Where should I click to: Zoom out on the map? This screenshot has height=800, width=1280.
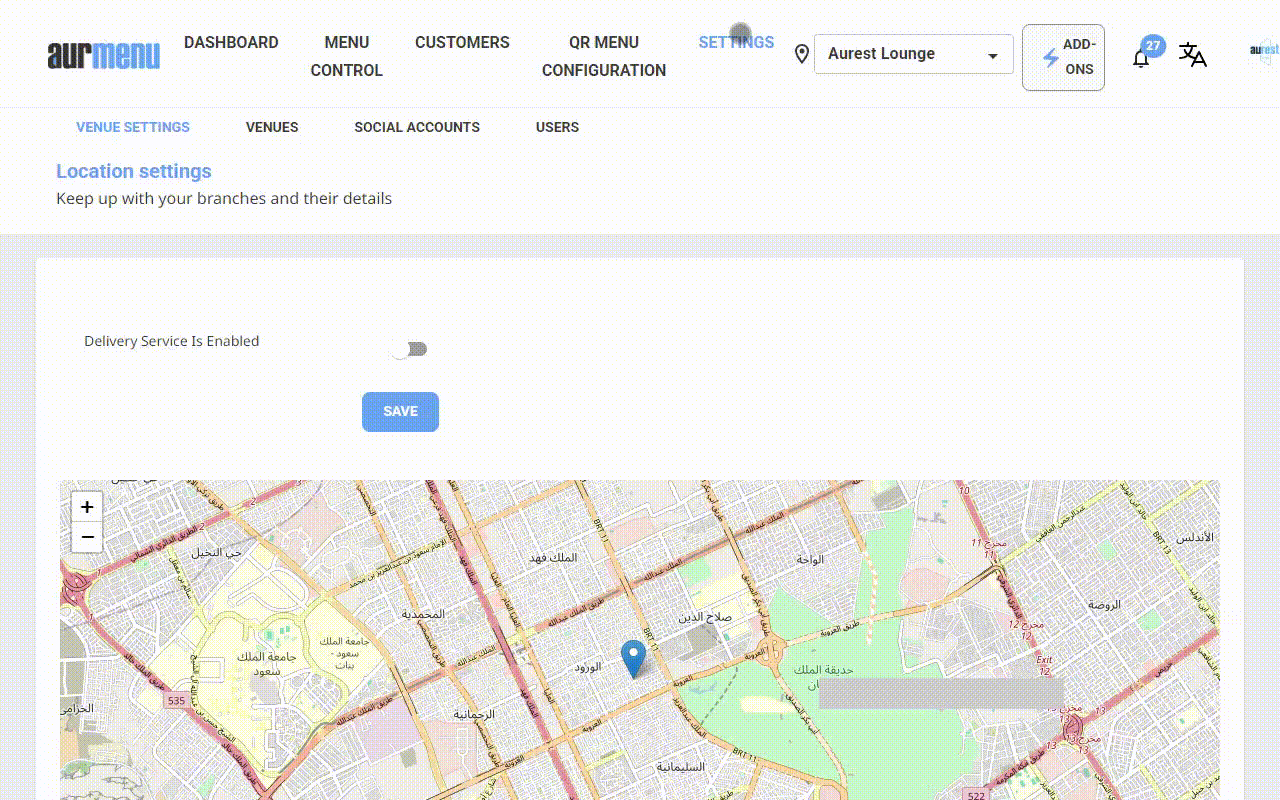point(87,537)
